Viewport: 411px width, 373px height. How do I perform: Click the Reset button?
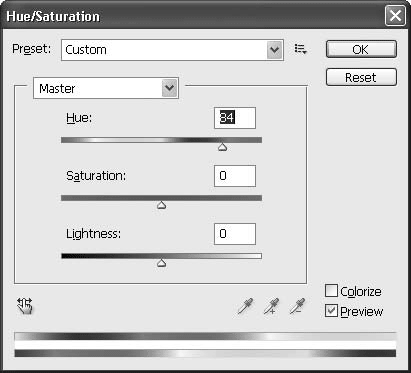(x=361, y=77)
